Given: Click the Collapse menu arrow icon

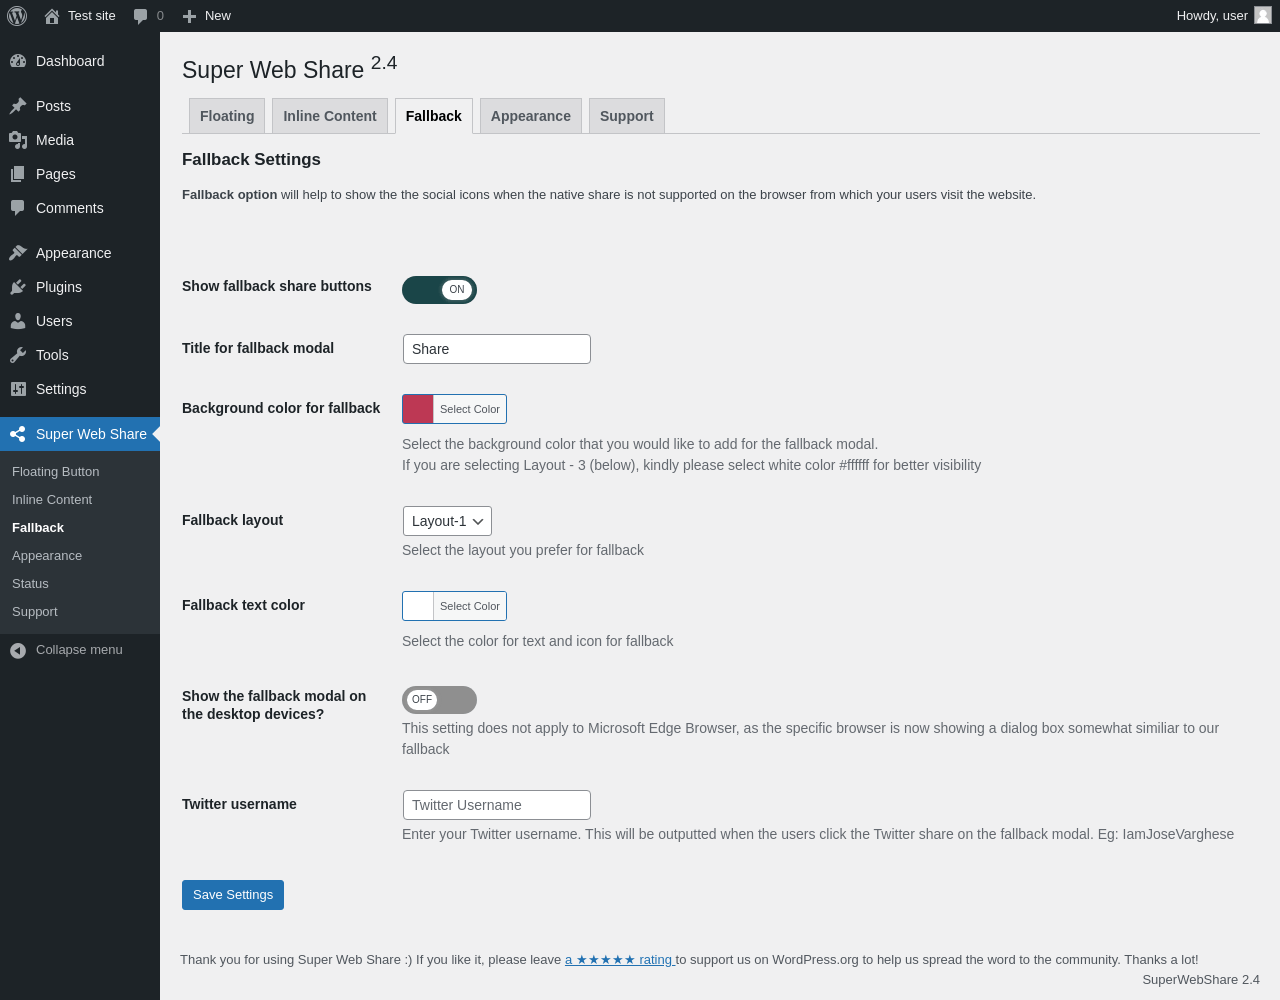Looking at the screenshot, I should [18, 650].
